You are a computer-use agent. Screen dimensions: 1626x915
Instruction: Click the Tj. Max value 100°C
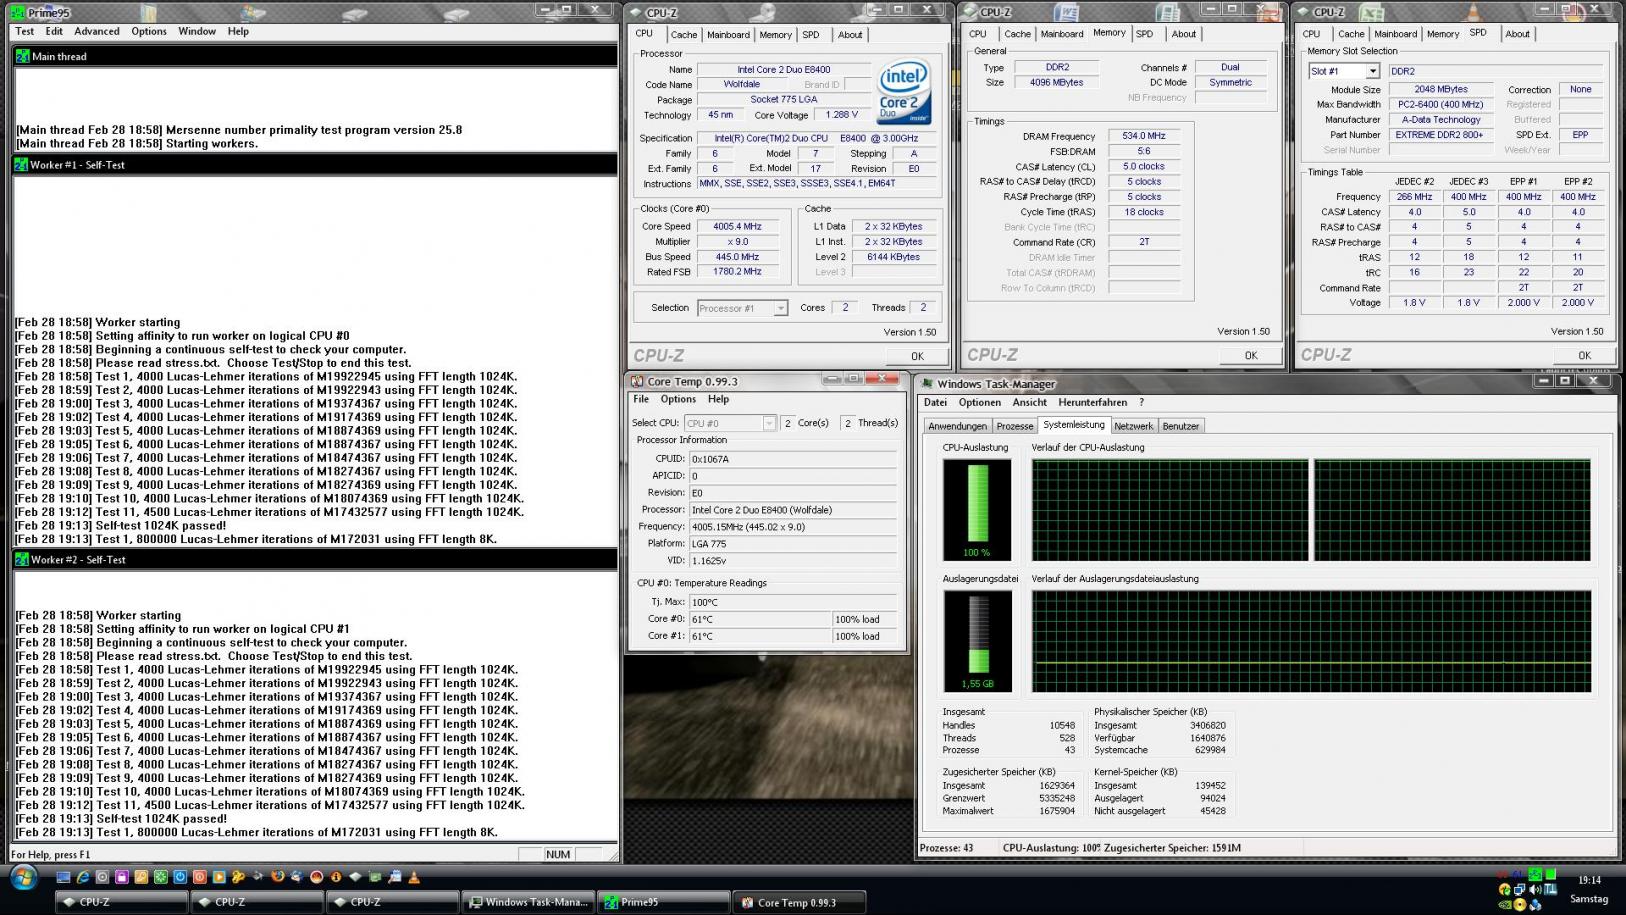pos(794,602)
